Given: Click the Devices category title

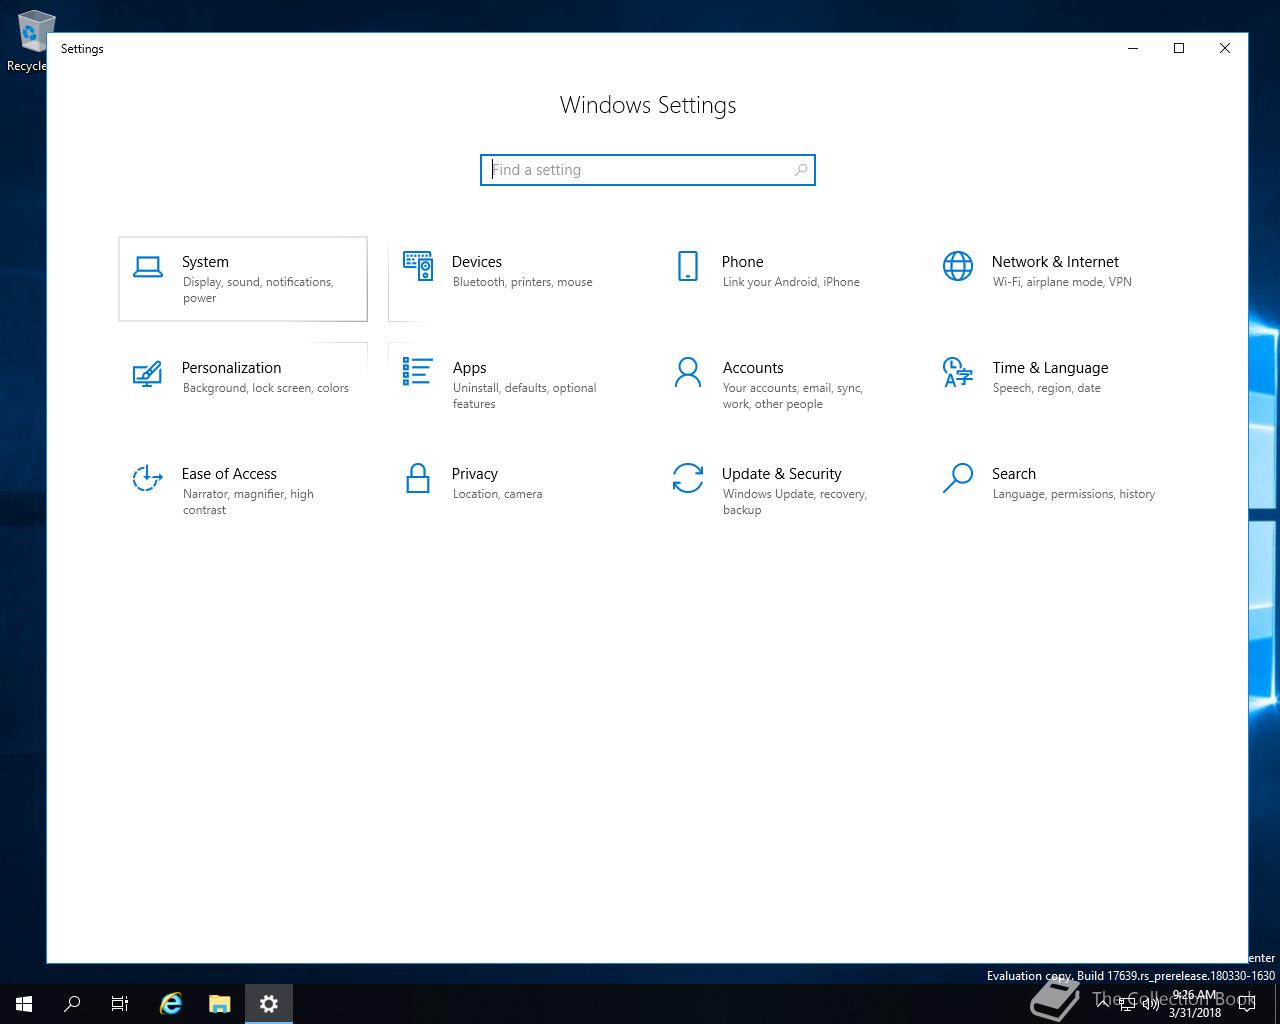Looking at the screenshot, I should pos(477,262).
